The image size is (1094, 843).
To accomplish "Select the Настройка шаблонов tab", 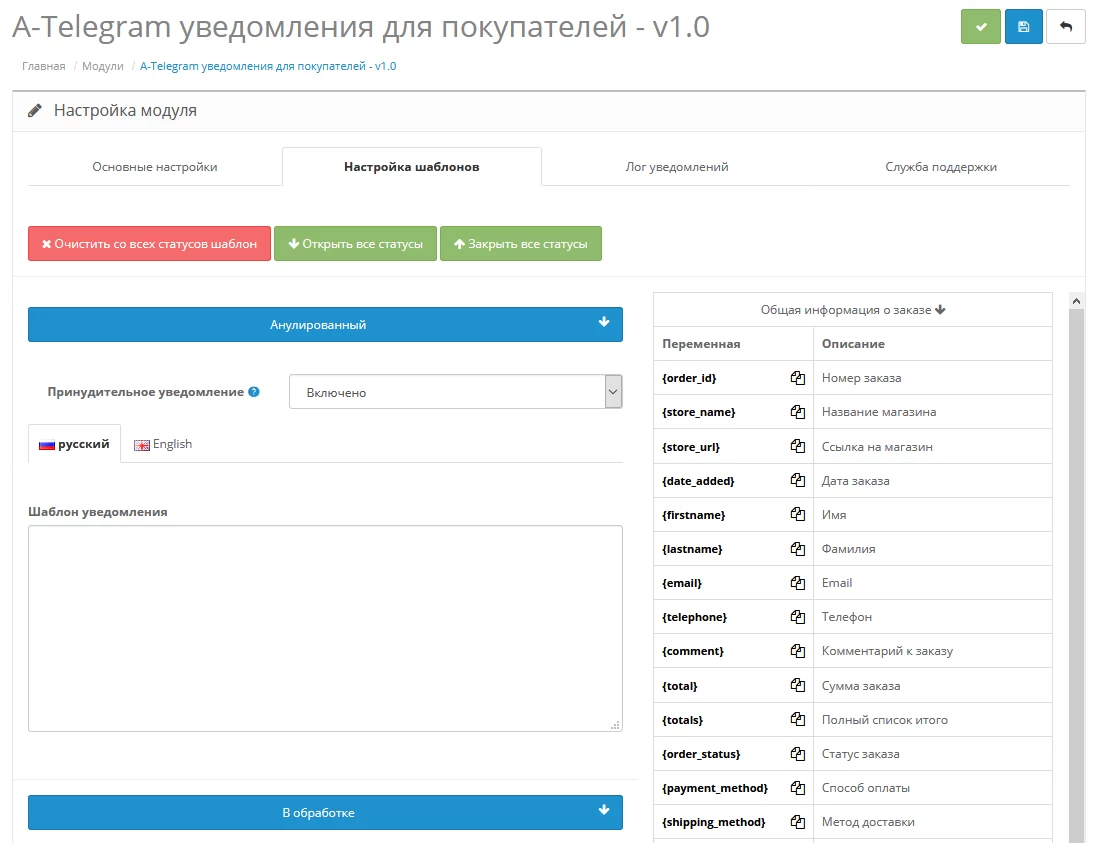I will [412, 167].
